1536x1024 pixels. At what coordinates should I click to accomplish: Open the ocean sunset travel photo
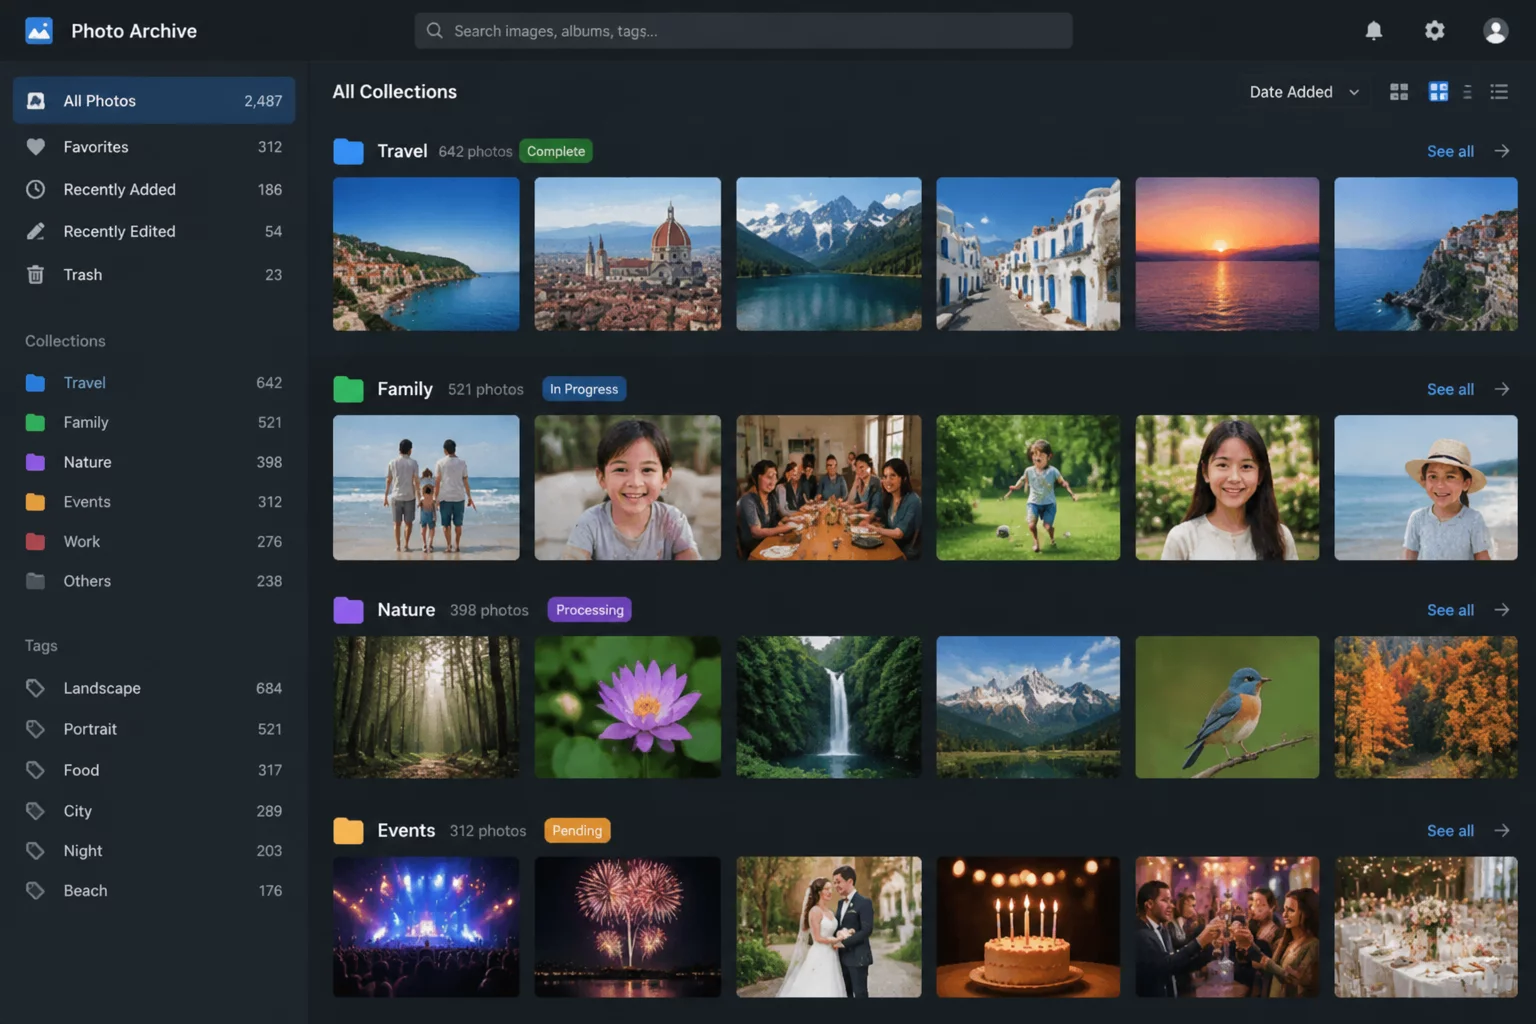pos(1227,254)
